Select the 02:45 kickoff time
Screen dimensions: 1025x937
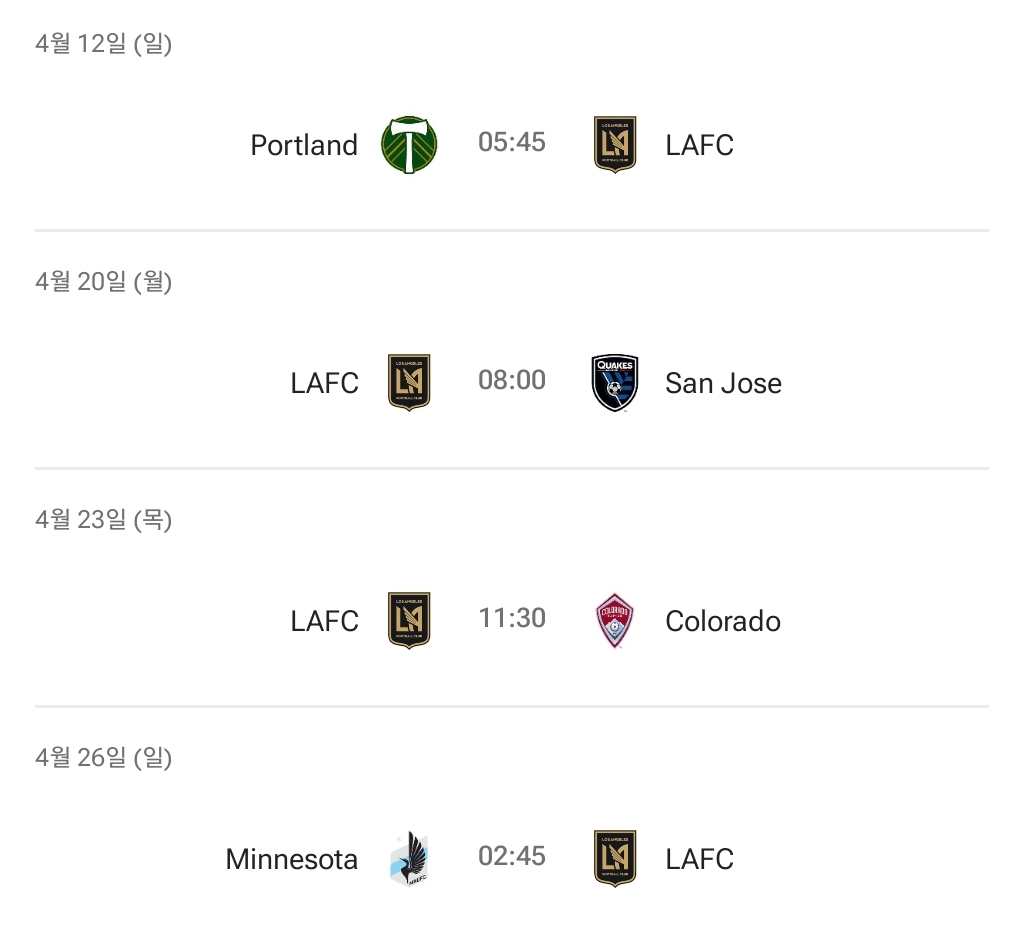(x=512, y=856)
